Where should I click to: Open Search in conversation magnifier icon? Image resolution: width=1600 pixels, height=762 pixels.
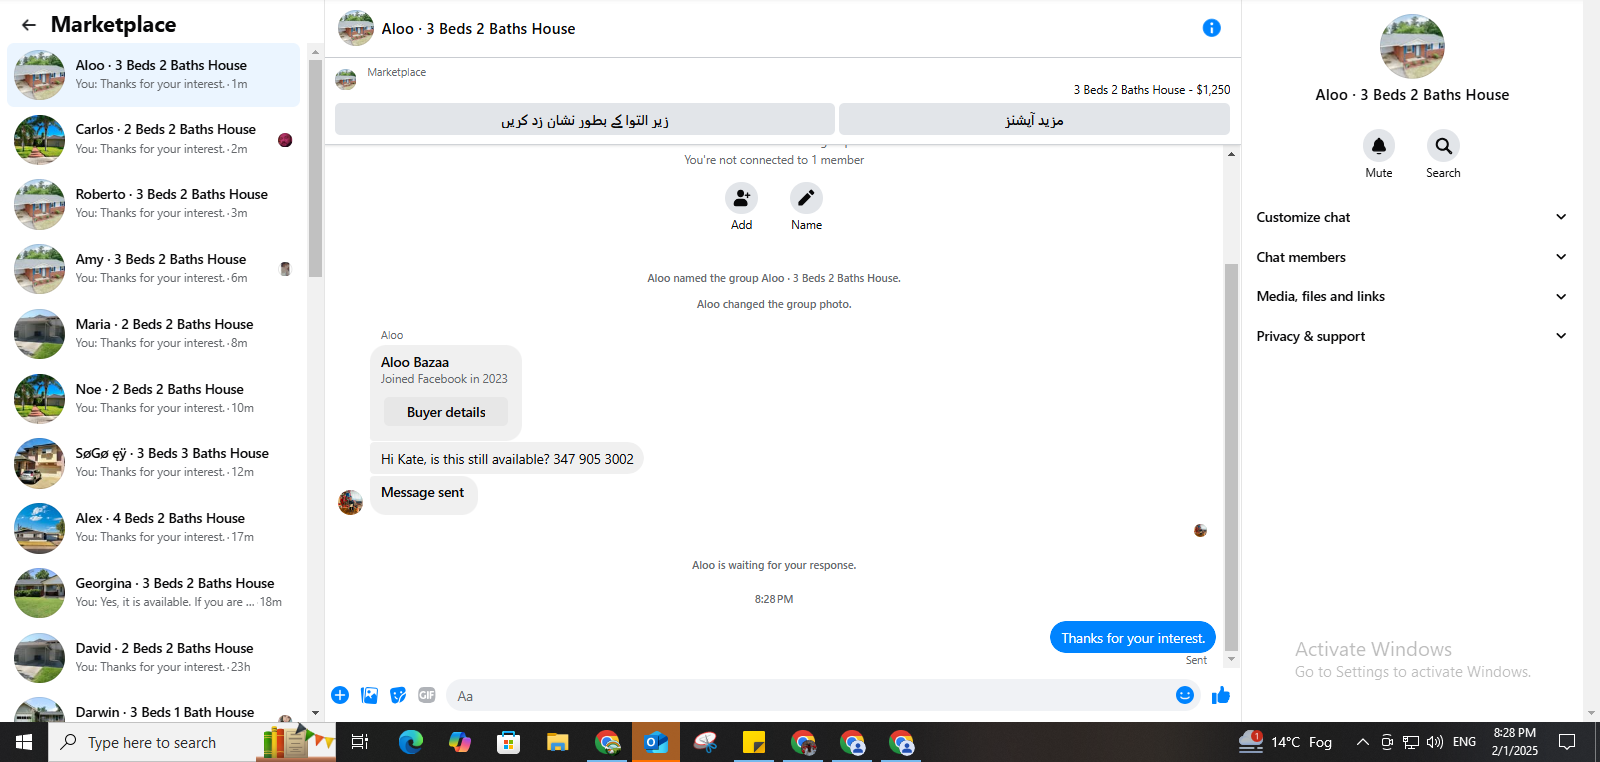(x=1443, y=146)
